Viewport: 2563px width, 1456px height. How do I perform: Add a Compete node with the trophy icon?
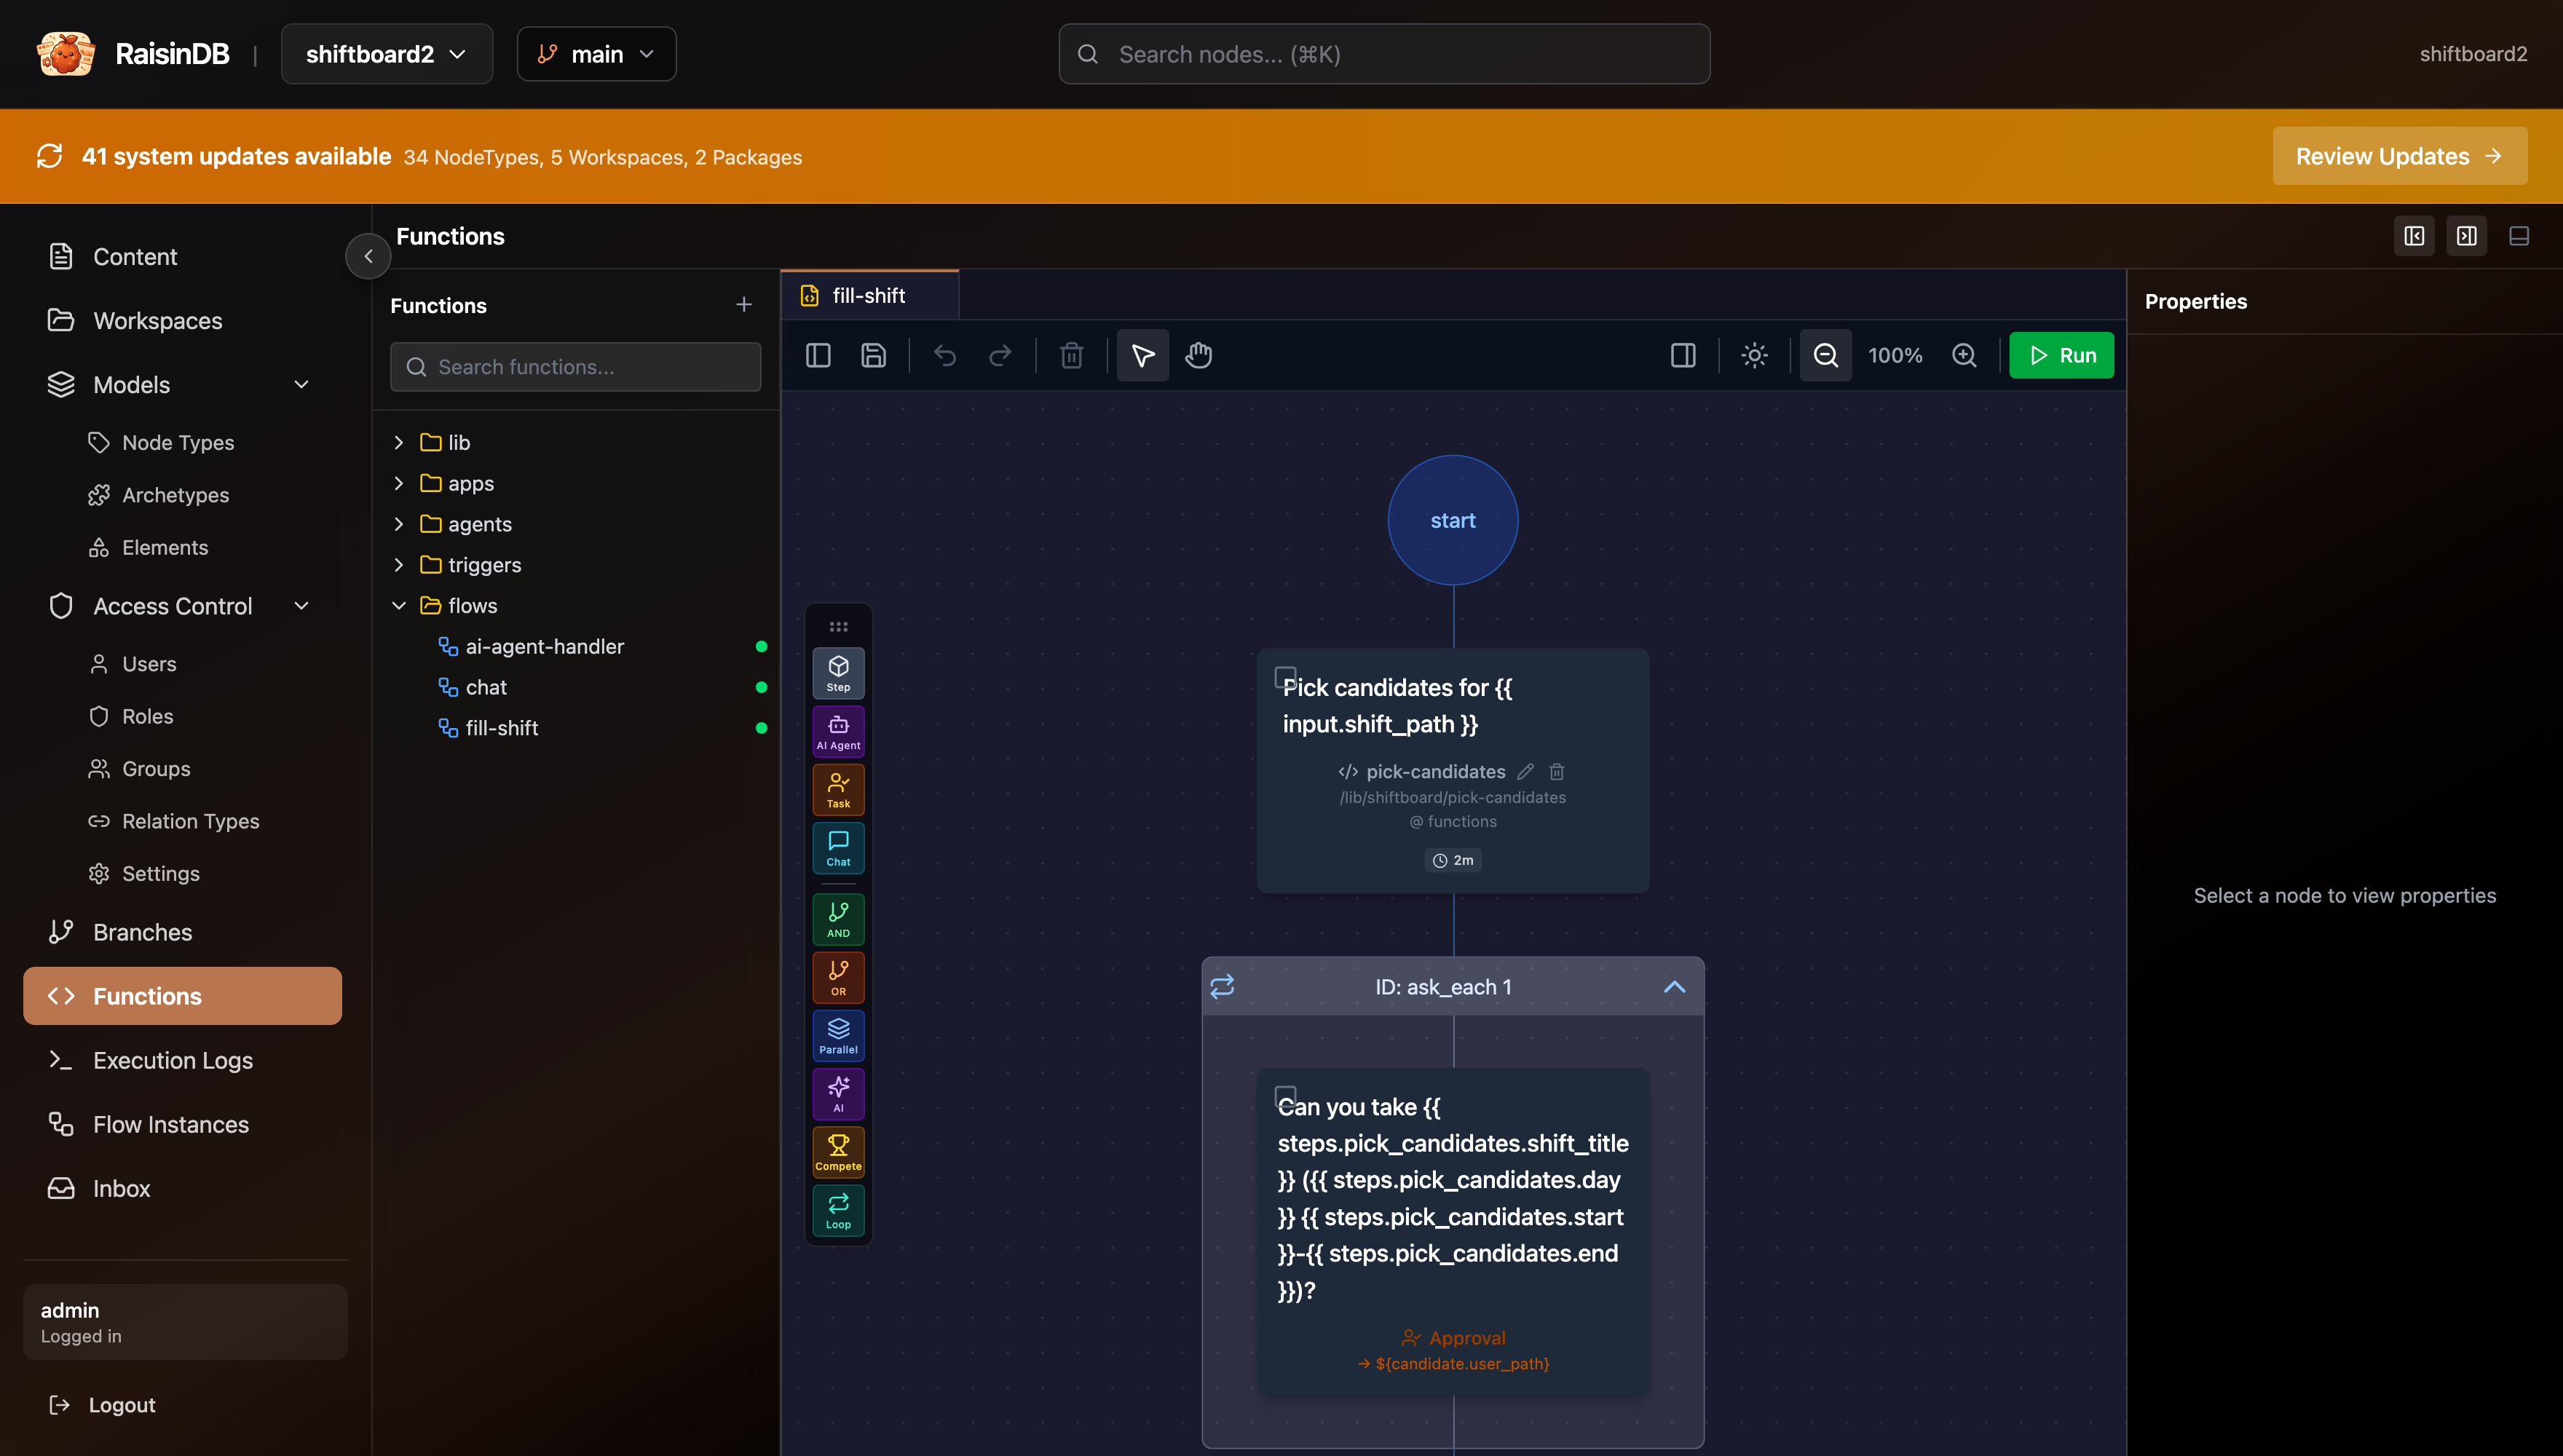(x=838, y=1152)
